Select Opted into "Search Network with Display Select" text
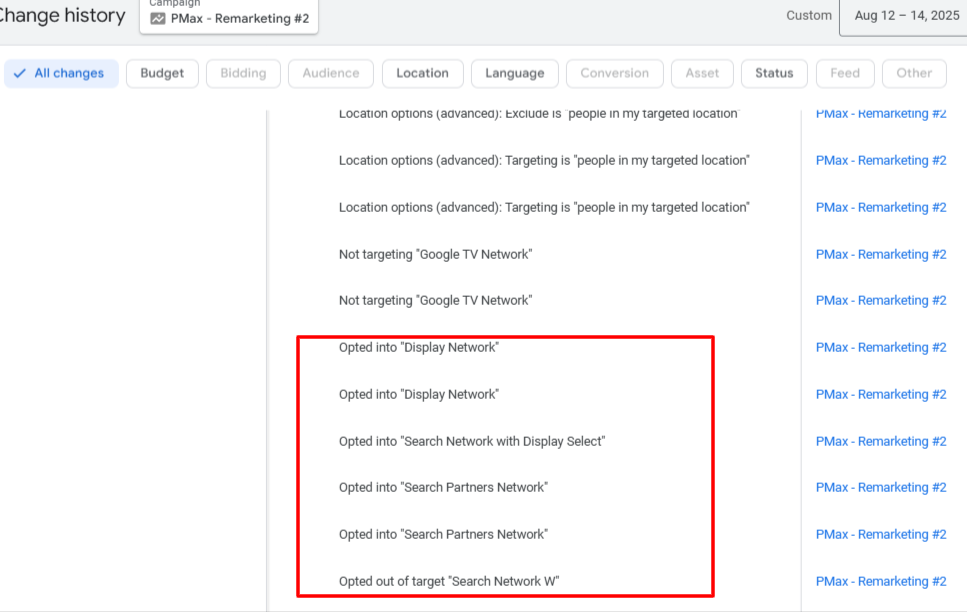This screenshot has width=967, height=612. (x=472, y=442)
